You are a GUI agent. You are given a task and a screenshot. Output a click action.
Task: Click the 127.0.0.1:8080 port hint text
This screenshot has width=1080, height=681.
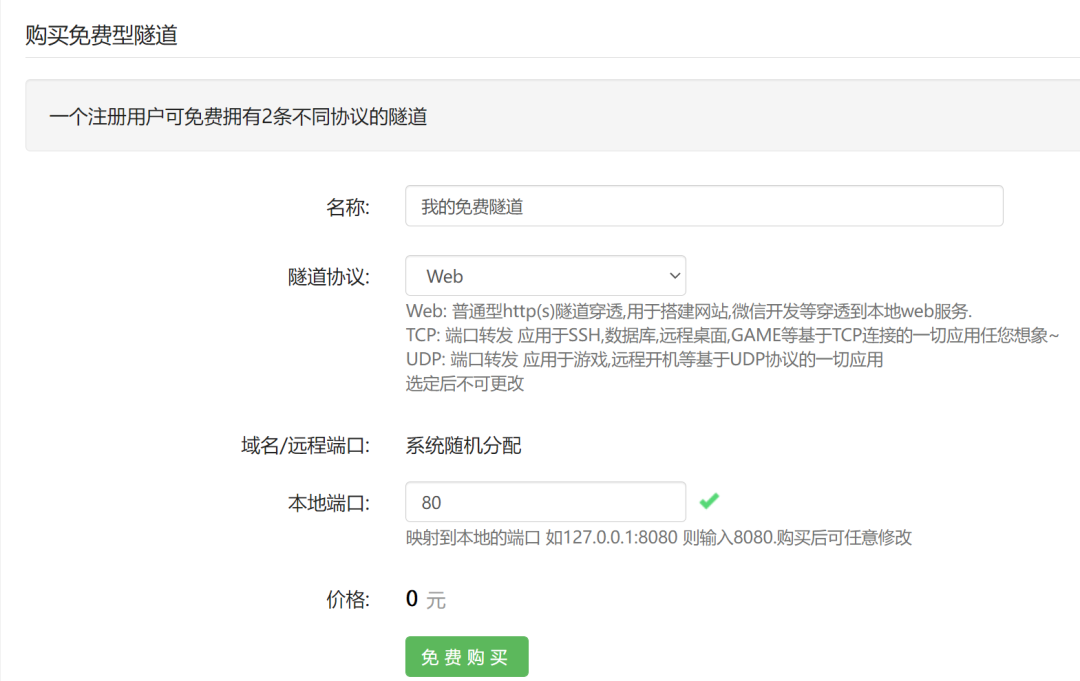(658, 537)
